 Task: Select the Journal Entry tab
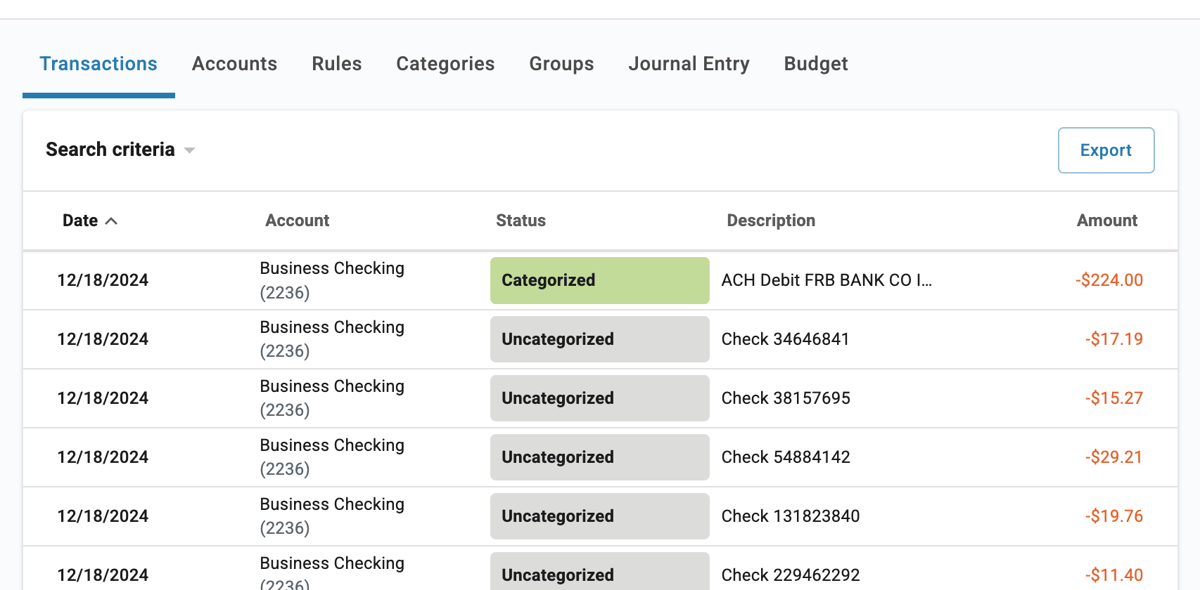(x=688, y=64)
